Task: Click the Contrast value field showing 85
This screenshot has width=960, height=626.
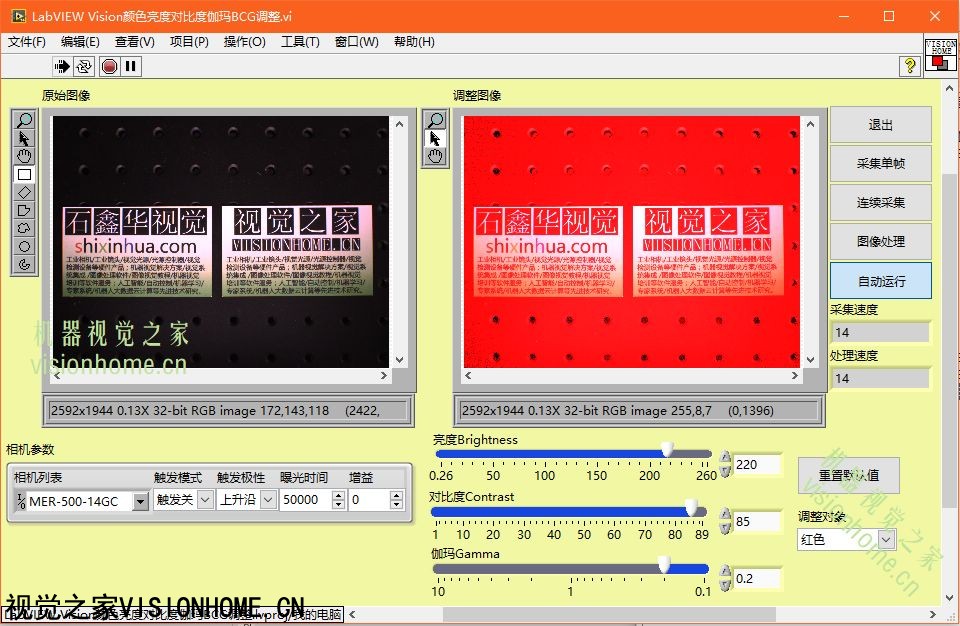Action: (x=757, y=521)
